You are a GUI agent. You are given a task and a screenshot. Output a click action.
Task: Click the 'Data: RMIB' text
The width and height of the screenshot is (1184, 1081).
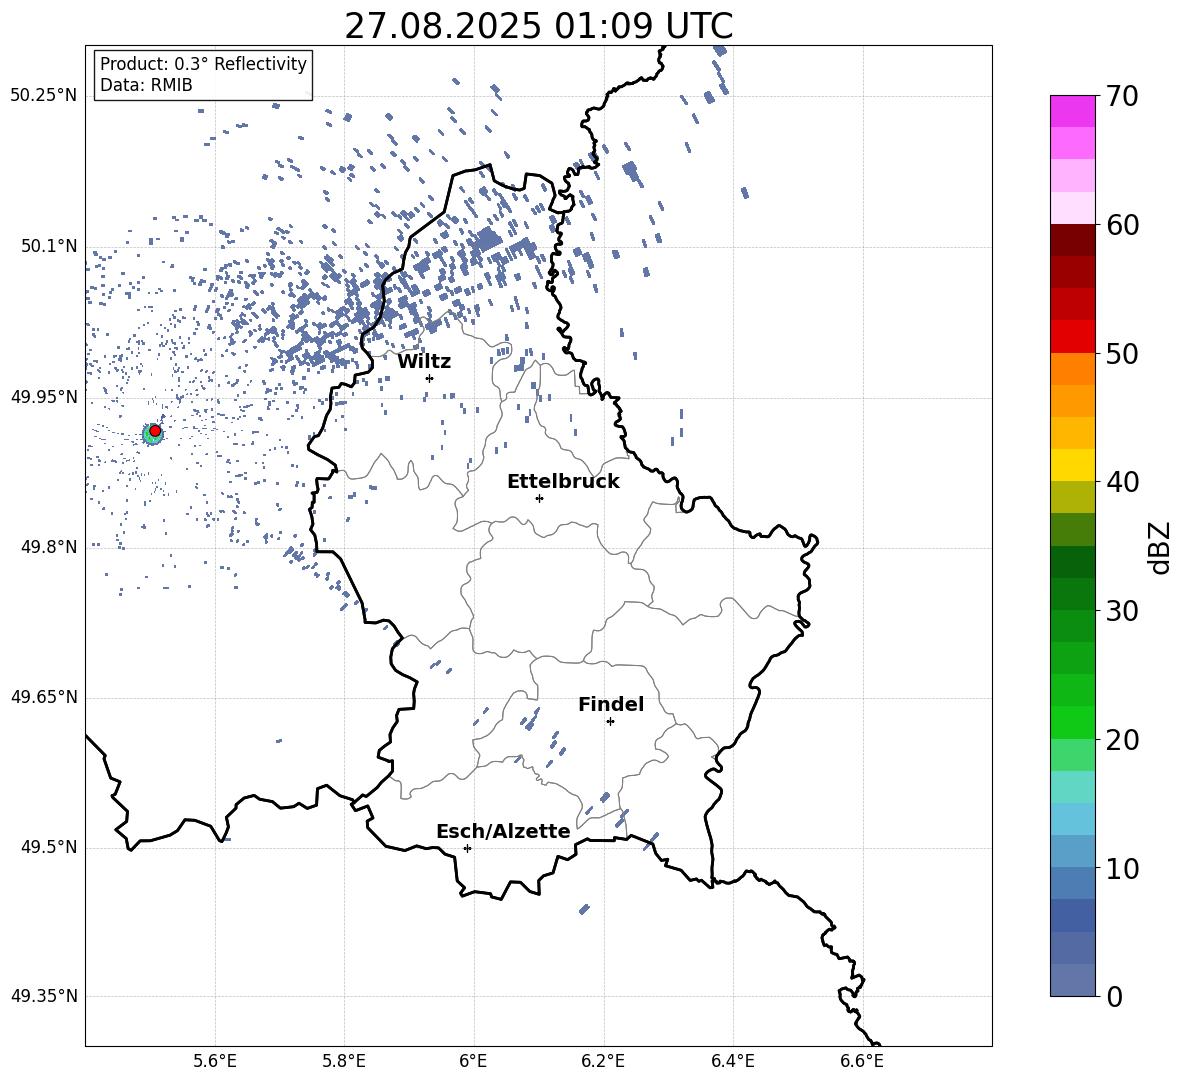tap(146, 85)
